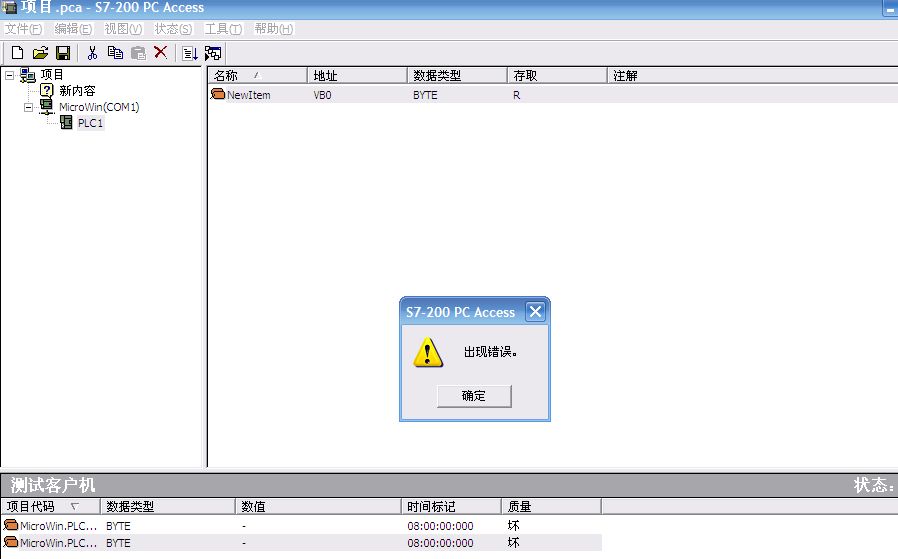Sort by 存取 column header

pyautogui.click(x=557, y=76)
